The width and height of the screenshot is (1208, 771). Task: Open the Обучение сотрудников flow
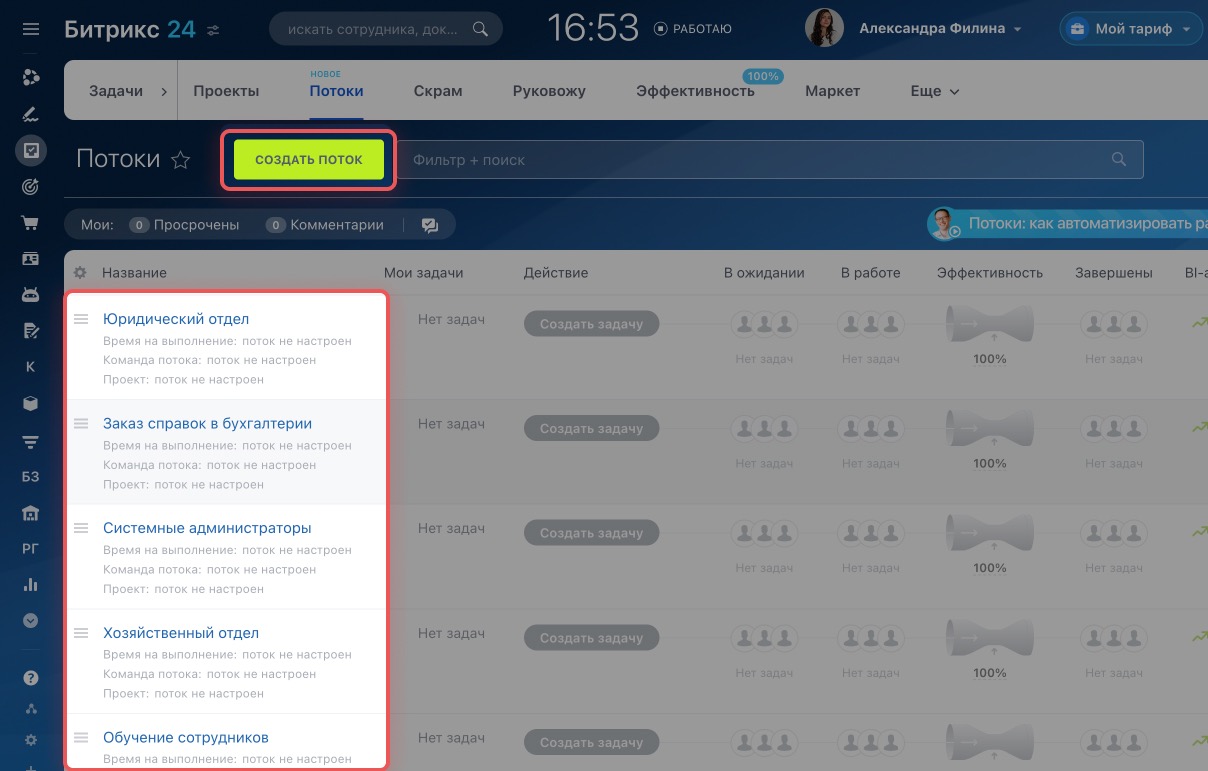coord(186,738)
